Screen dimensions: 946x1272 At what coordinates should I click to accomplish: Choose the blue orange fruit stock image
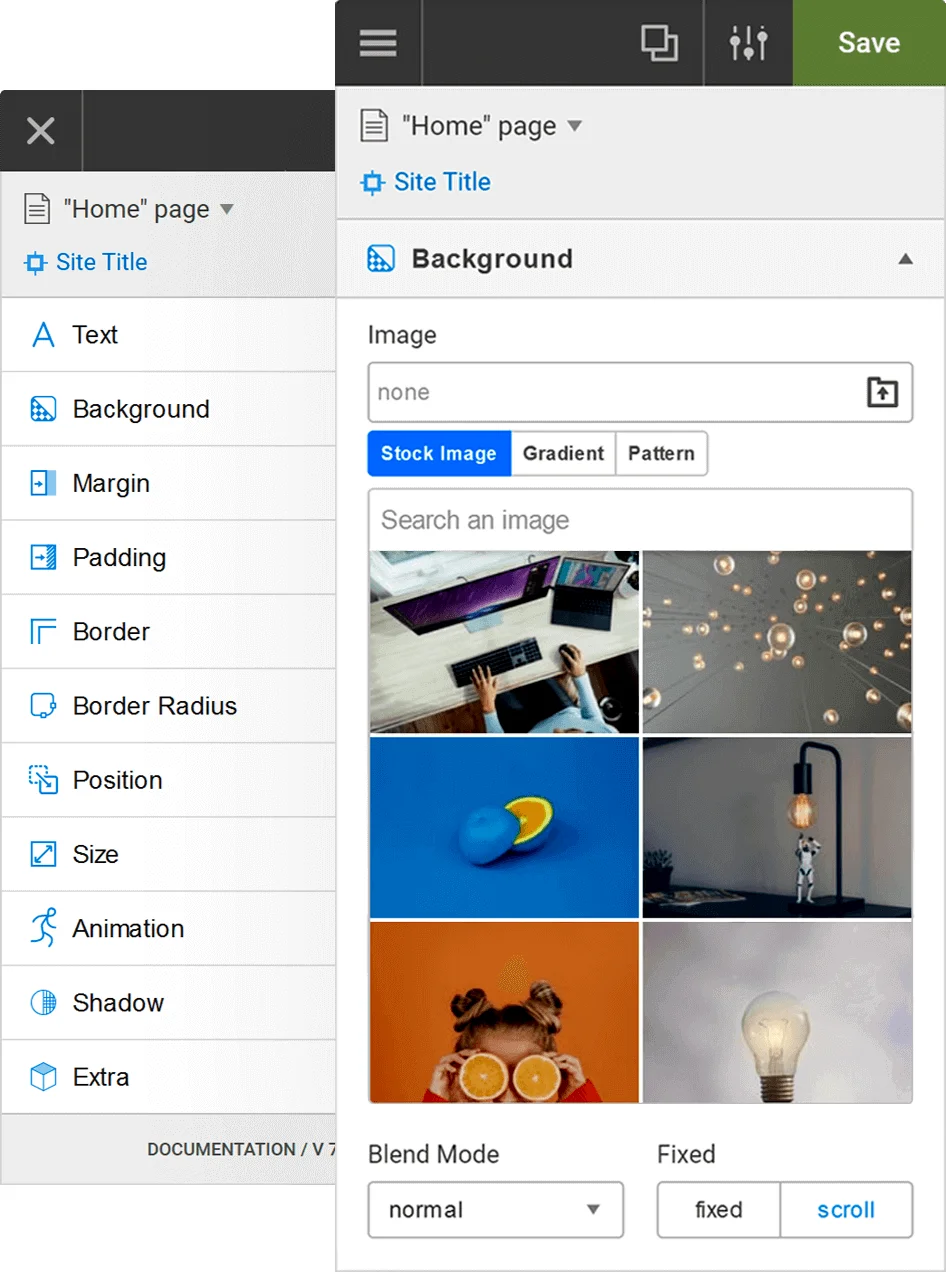504,827
